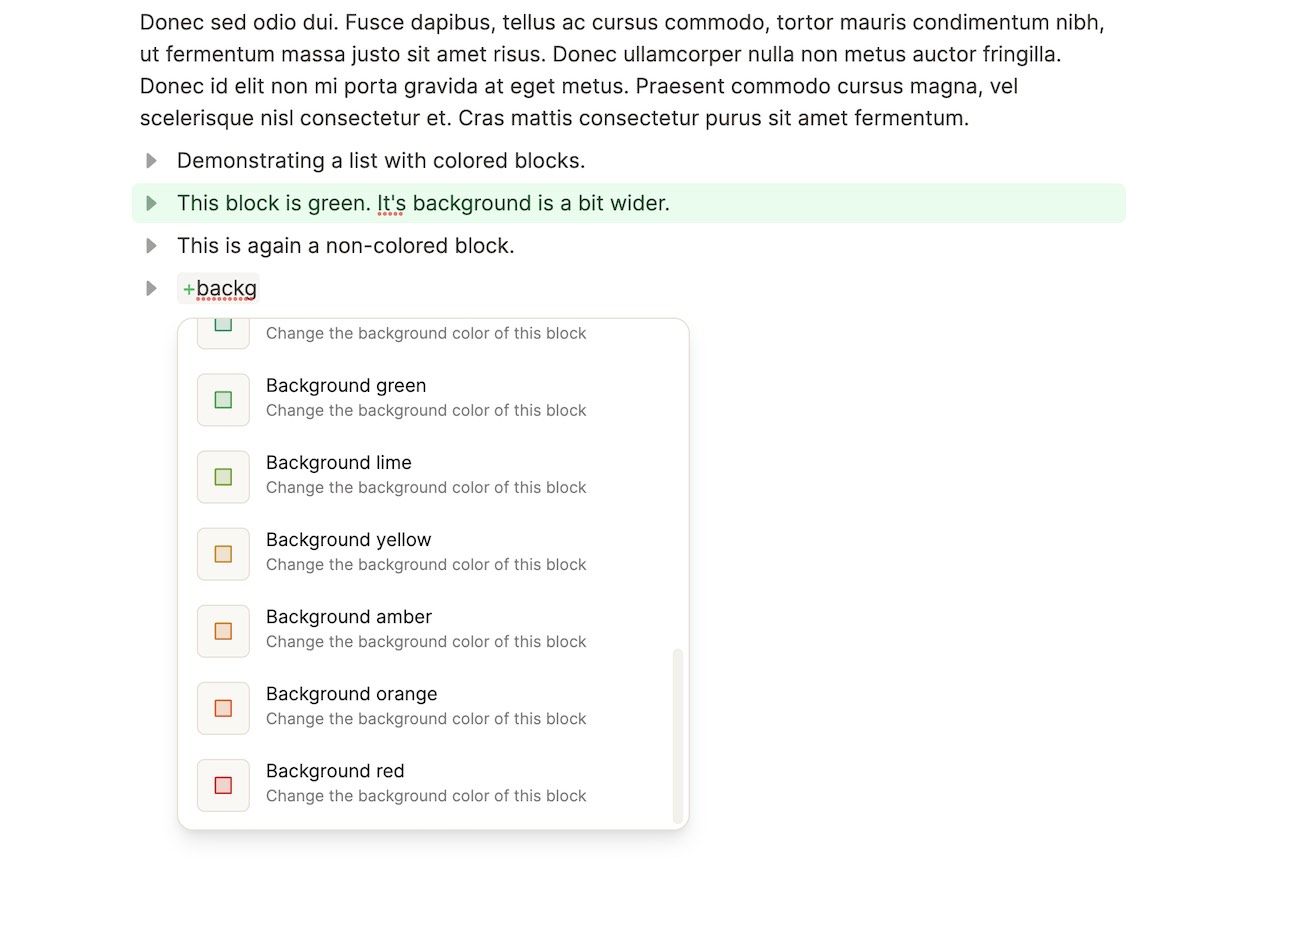
Task: Expand the 'non-colored block' disclosure triangle
Action: (151, 246)
